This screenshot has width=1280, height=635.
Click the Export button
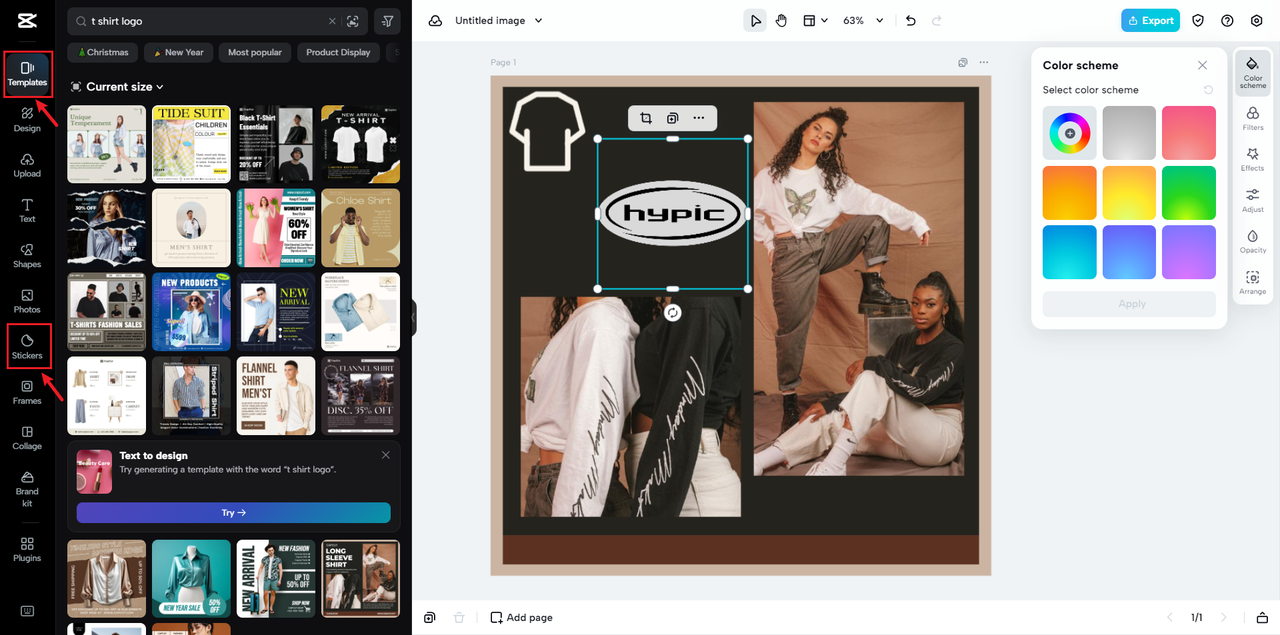click(x=1150, y=21)
